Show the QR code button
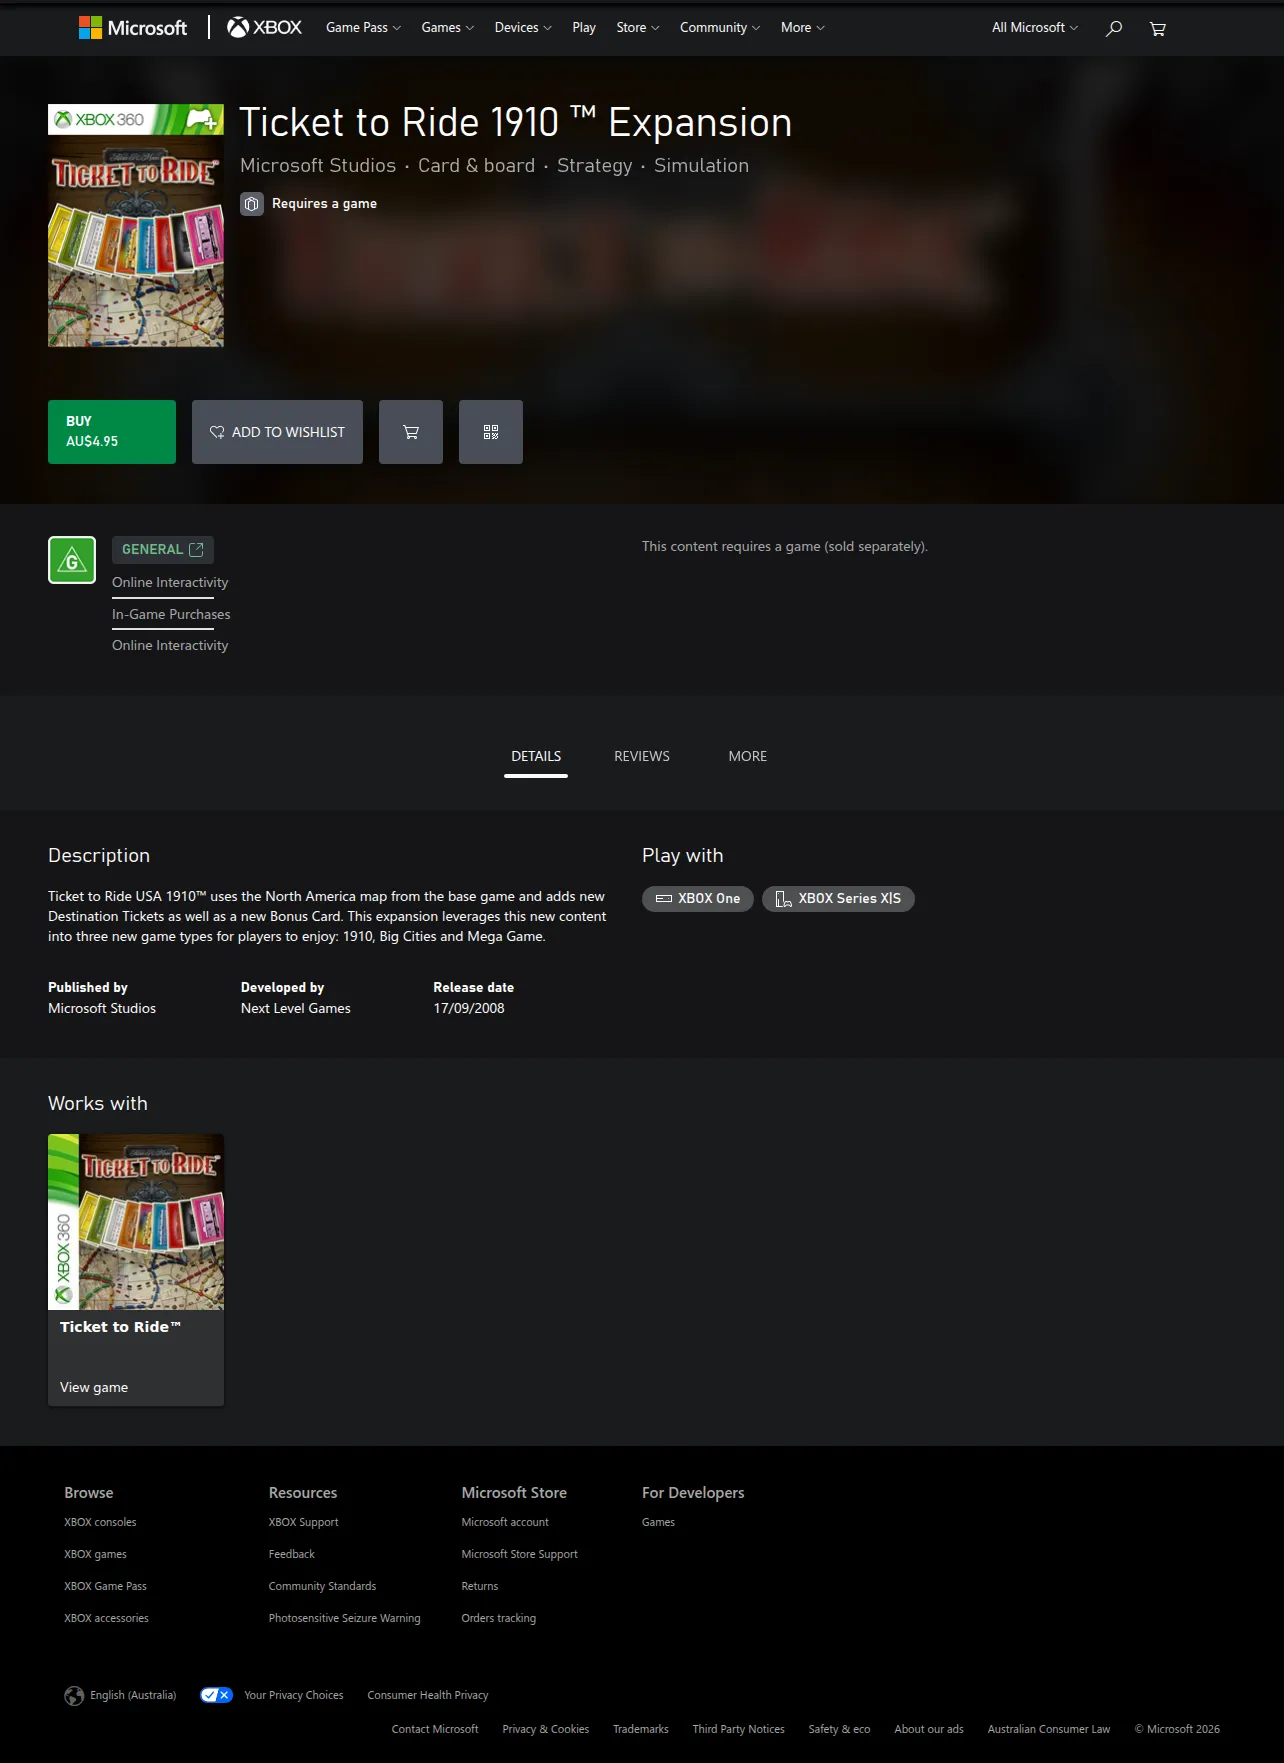The image size is (1284, 1763). tap(491, 432)
